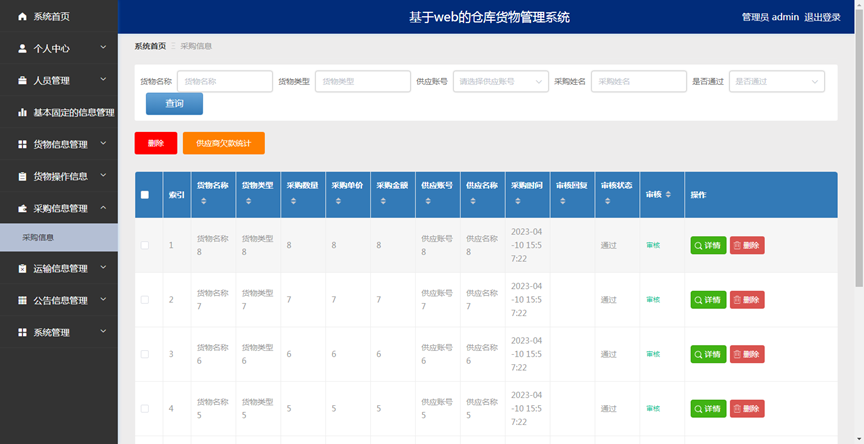Click the blue 查询 button

pyautogui.click(x=174, y=104)
